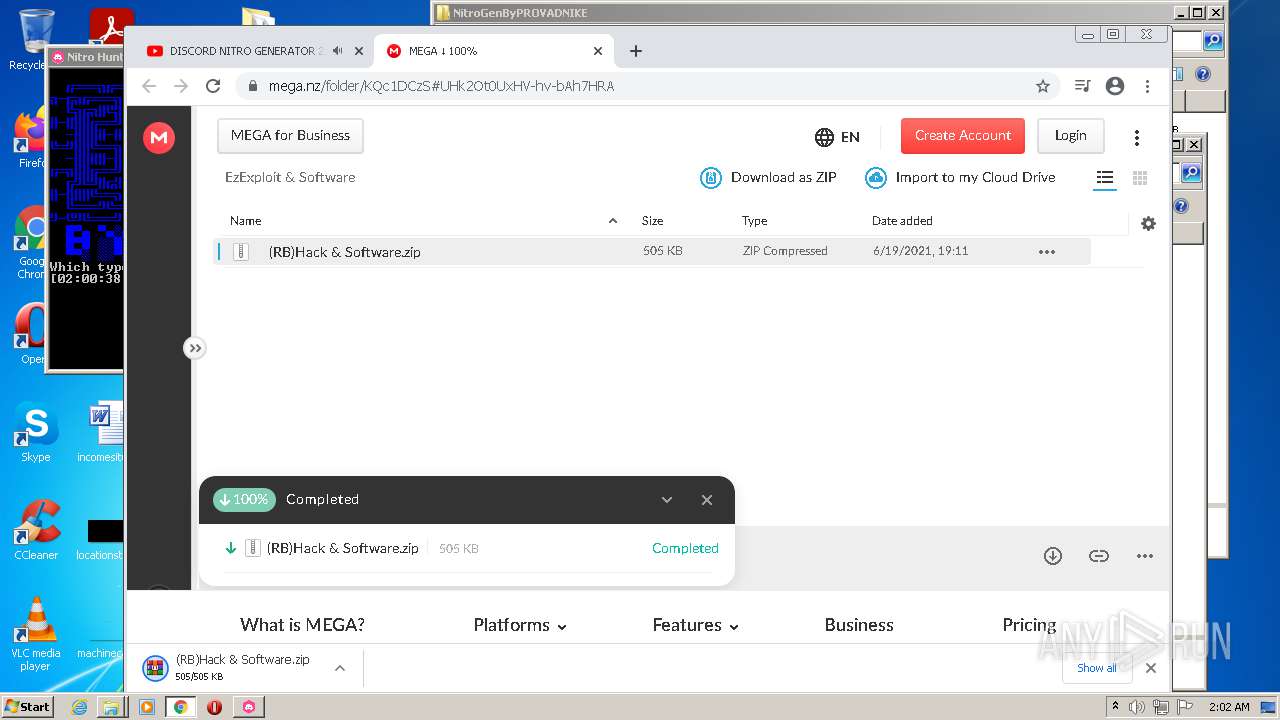1280x720 pixels.
Task: Open CCleaner desktop shortcut
Action: [36, 530]
